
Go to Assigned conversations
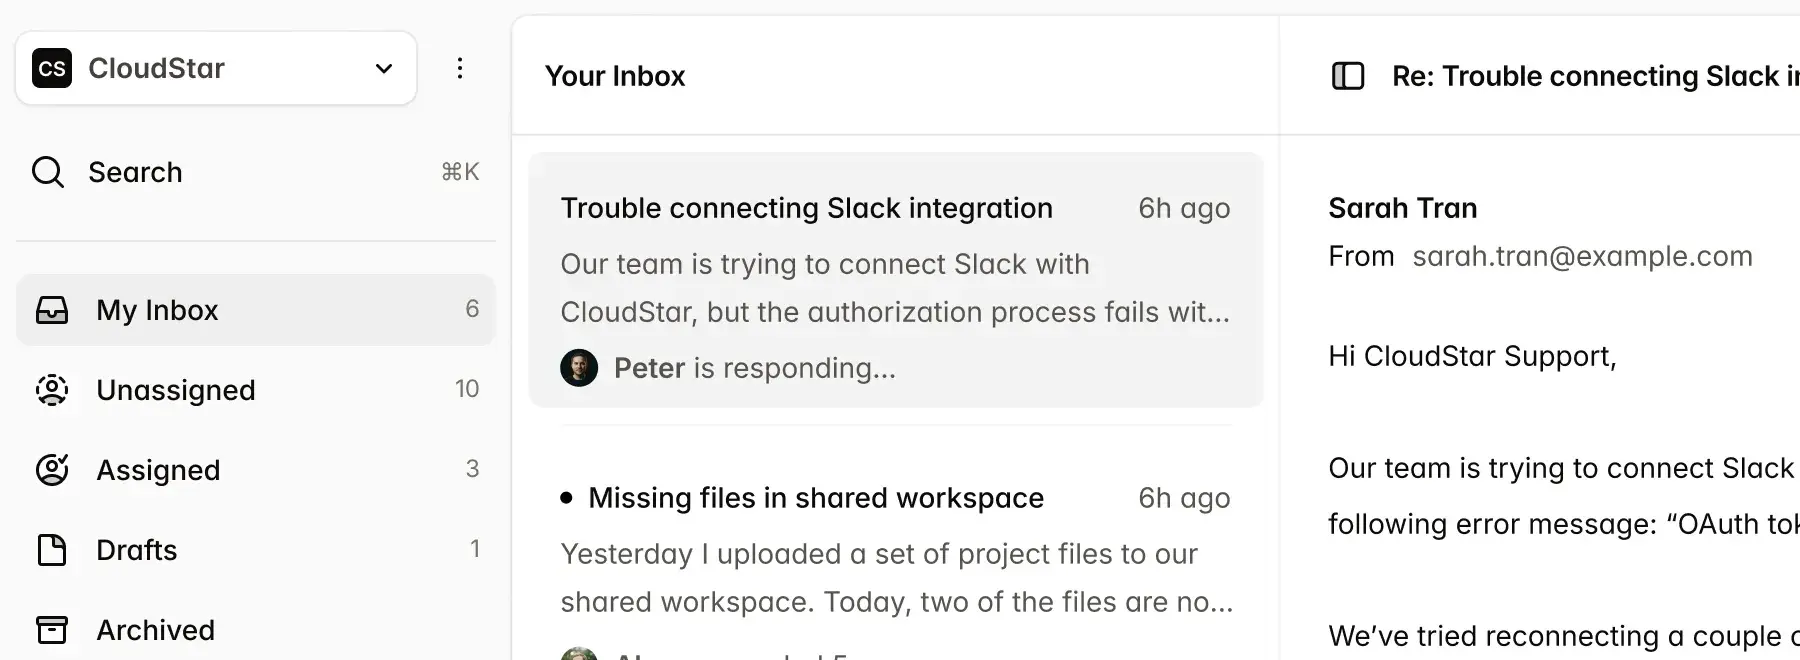tap(158, 470)
